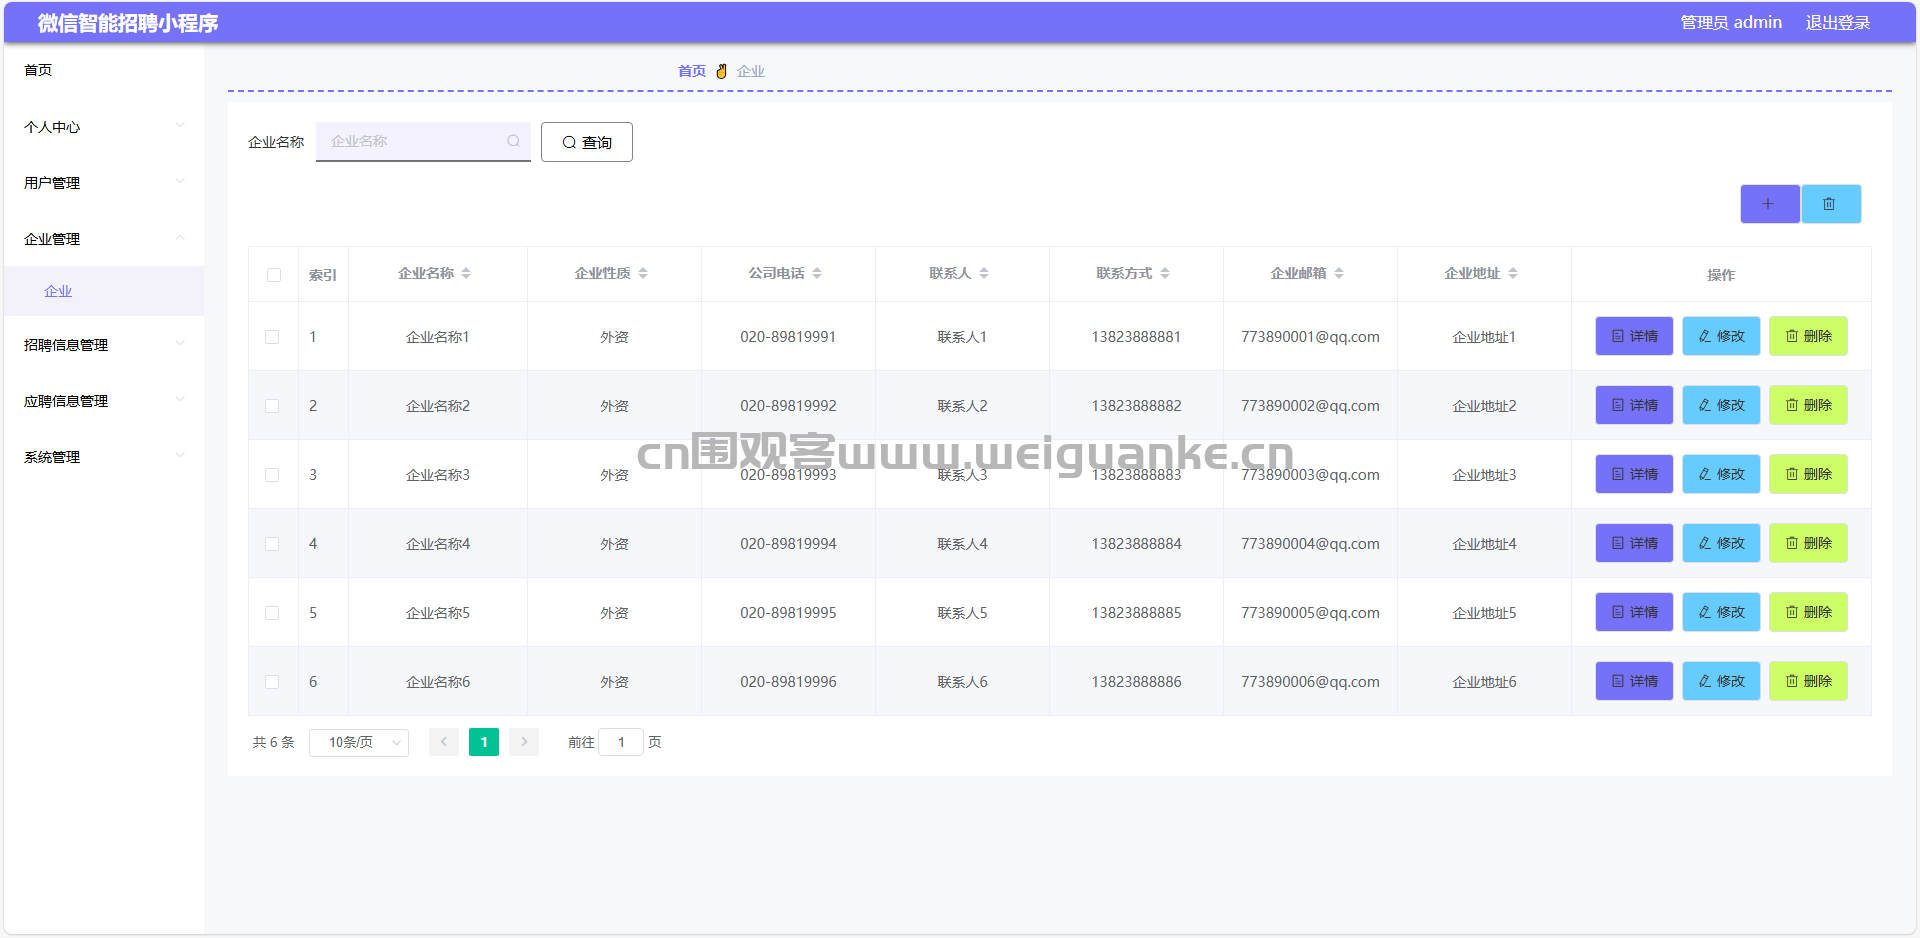Select 企业 submenu item in sidebar
Screen dimensions: 1920x938
point(58,291)
